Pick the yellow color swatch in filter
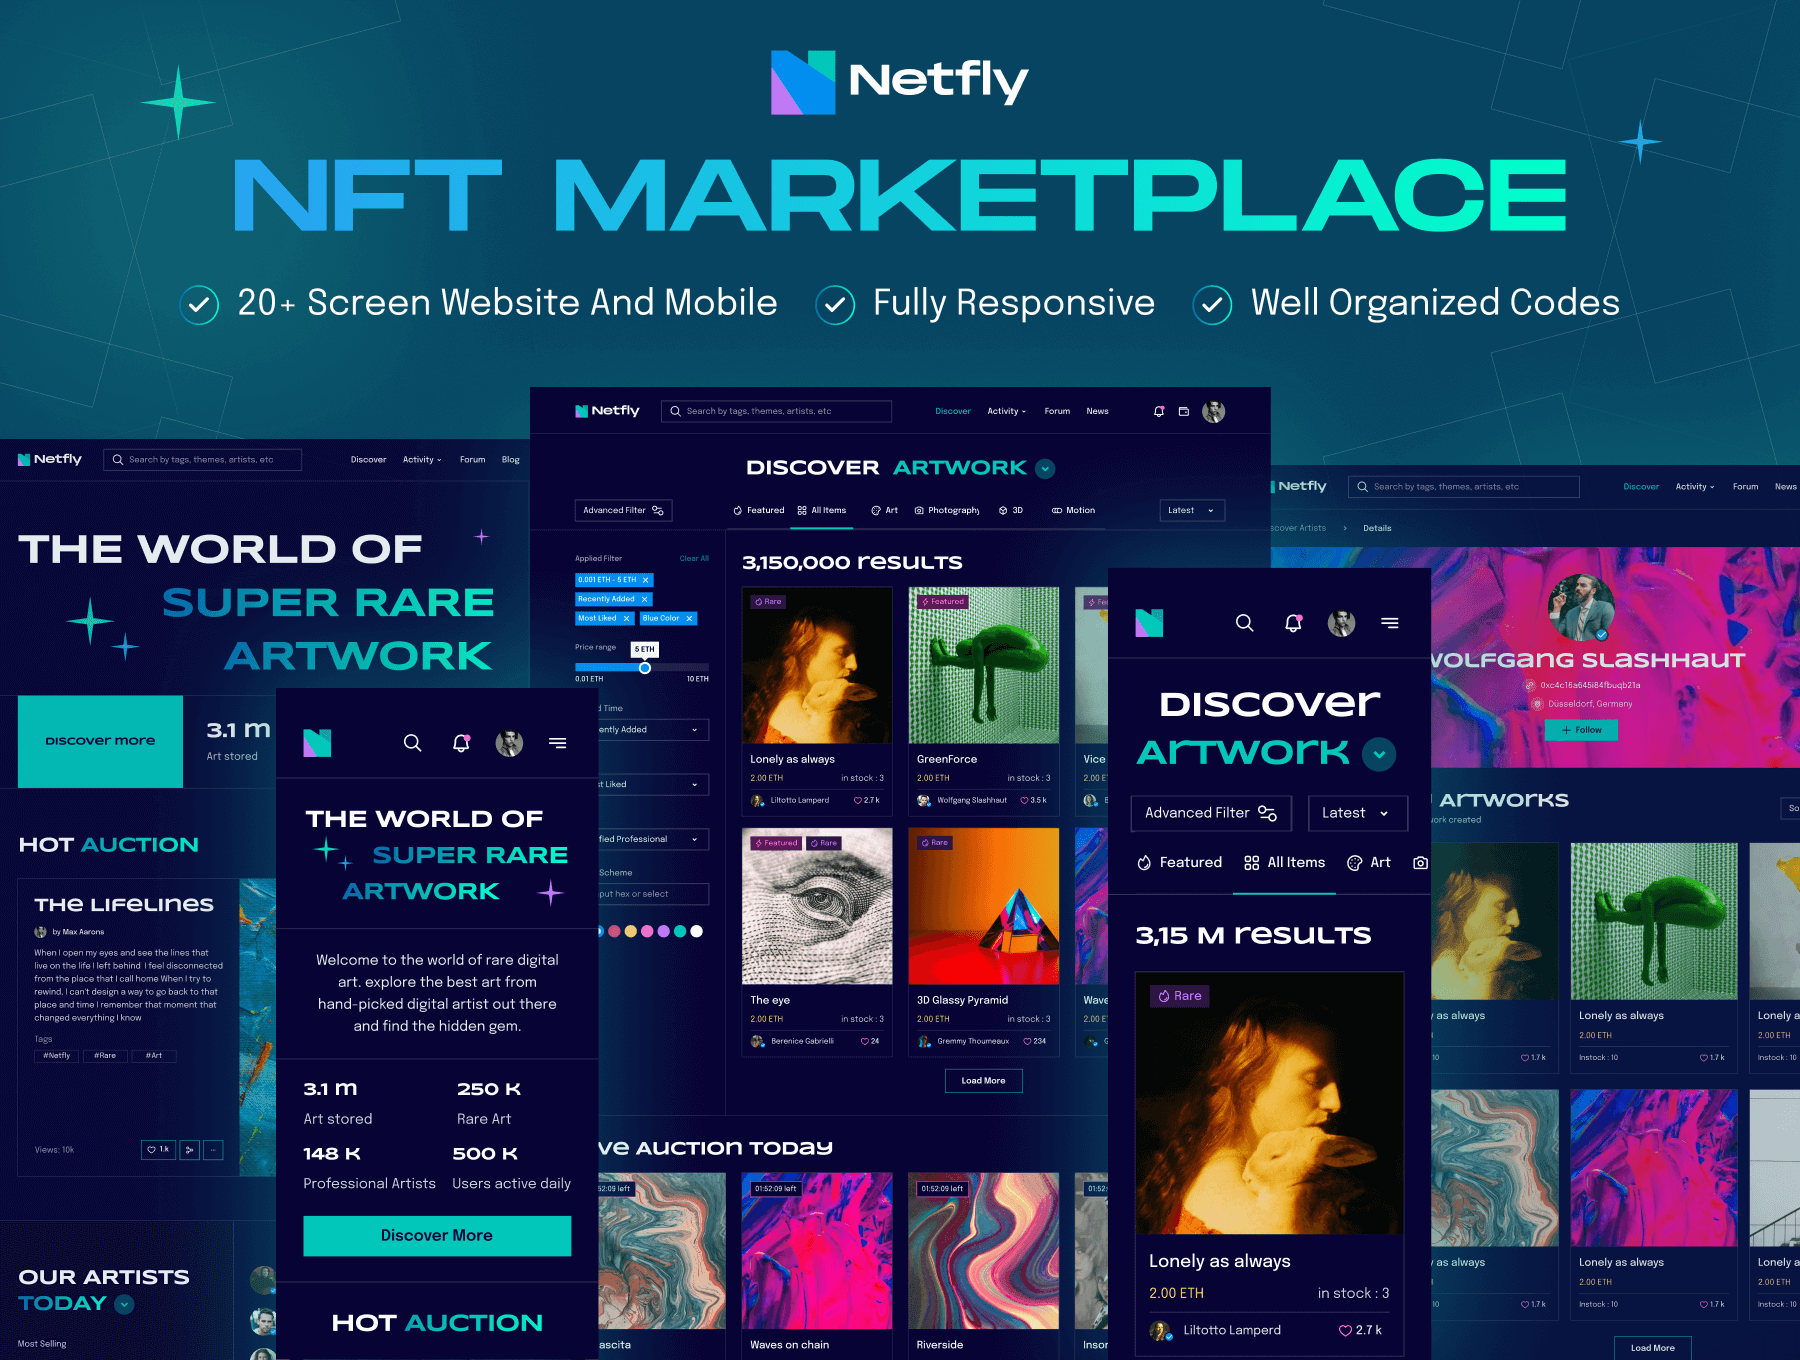1800x1360 pixels. (630, 931)
